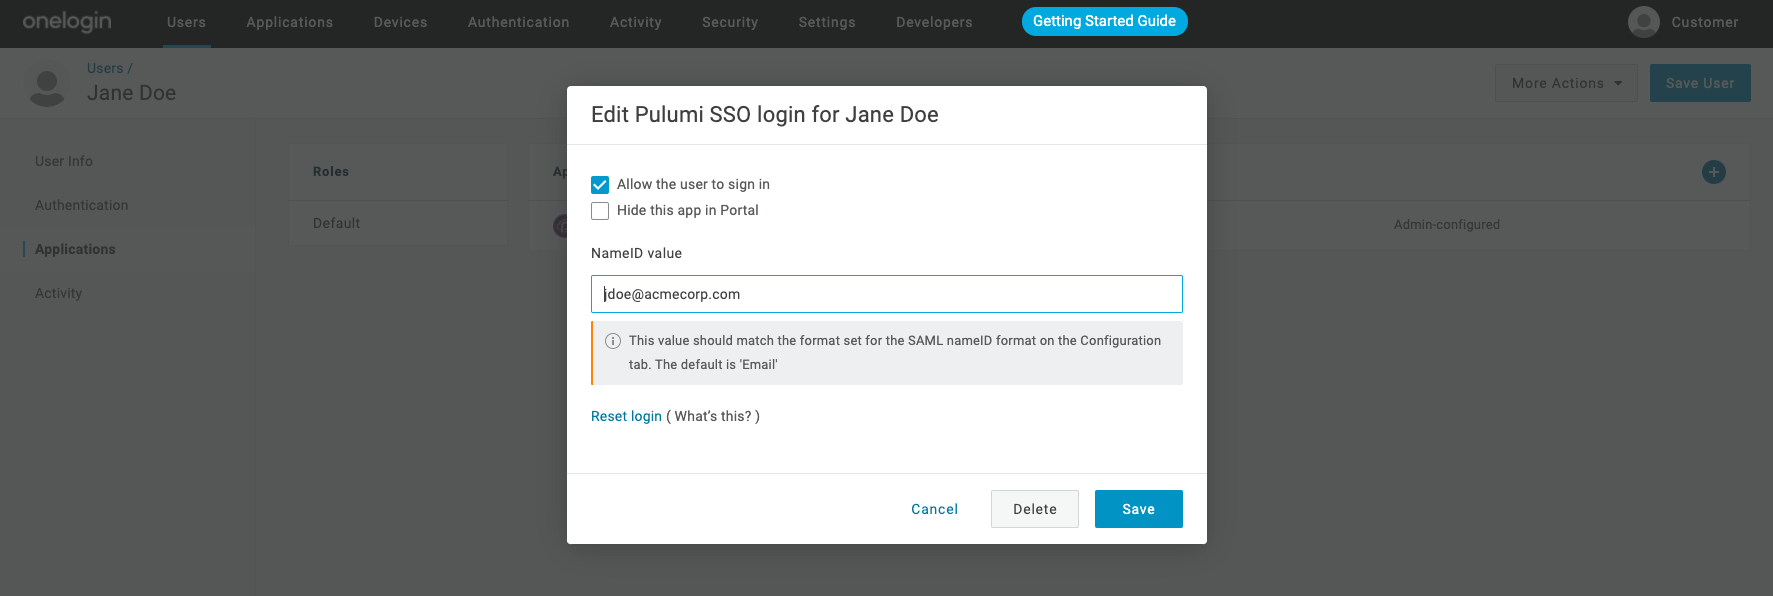The width and height of the screenshot is (1773, 596).
Task: Expand the More Actions dropdown
Action: tap(1566, 83)
